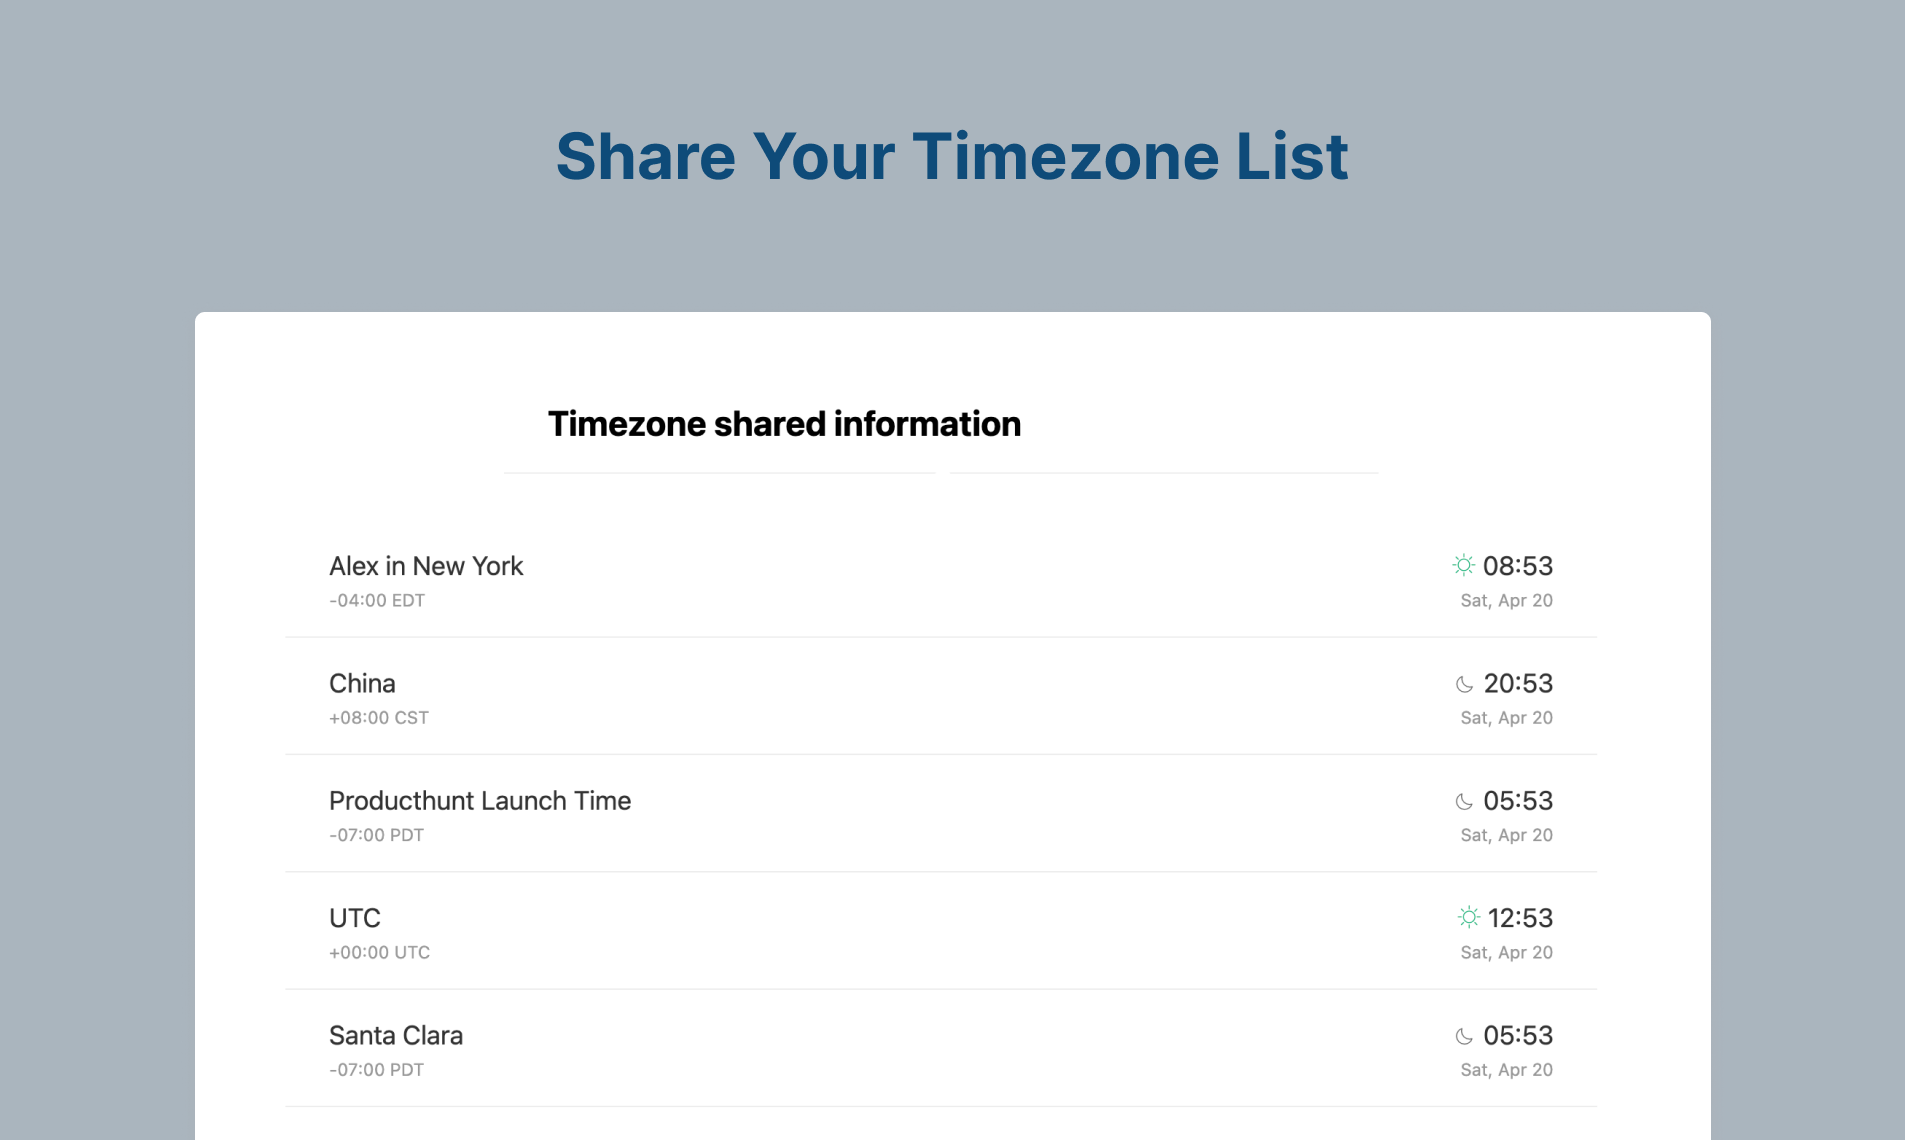Click moon icon in Producthunt Launch Time row
Viewport: 1905px width, 1140px height.
1464,801
